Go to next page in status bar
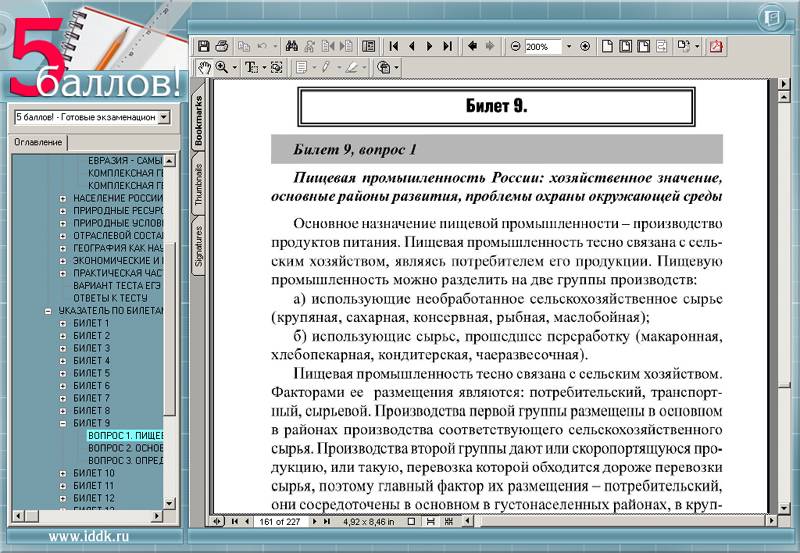Image resolution: width=800 pixels, height=553 pixels. (x=314, y=522)
